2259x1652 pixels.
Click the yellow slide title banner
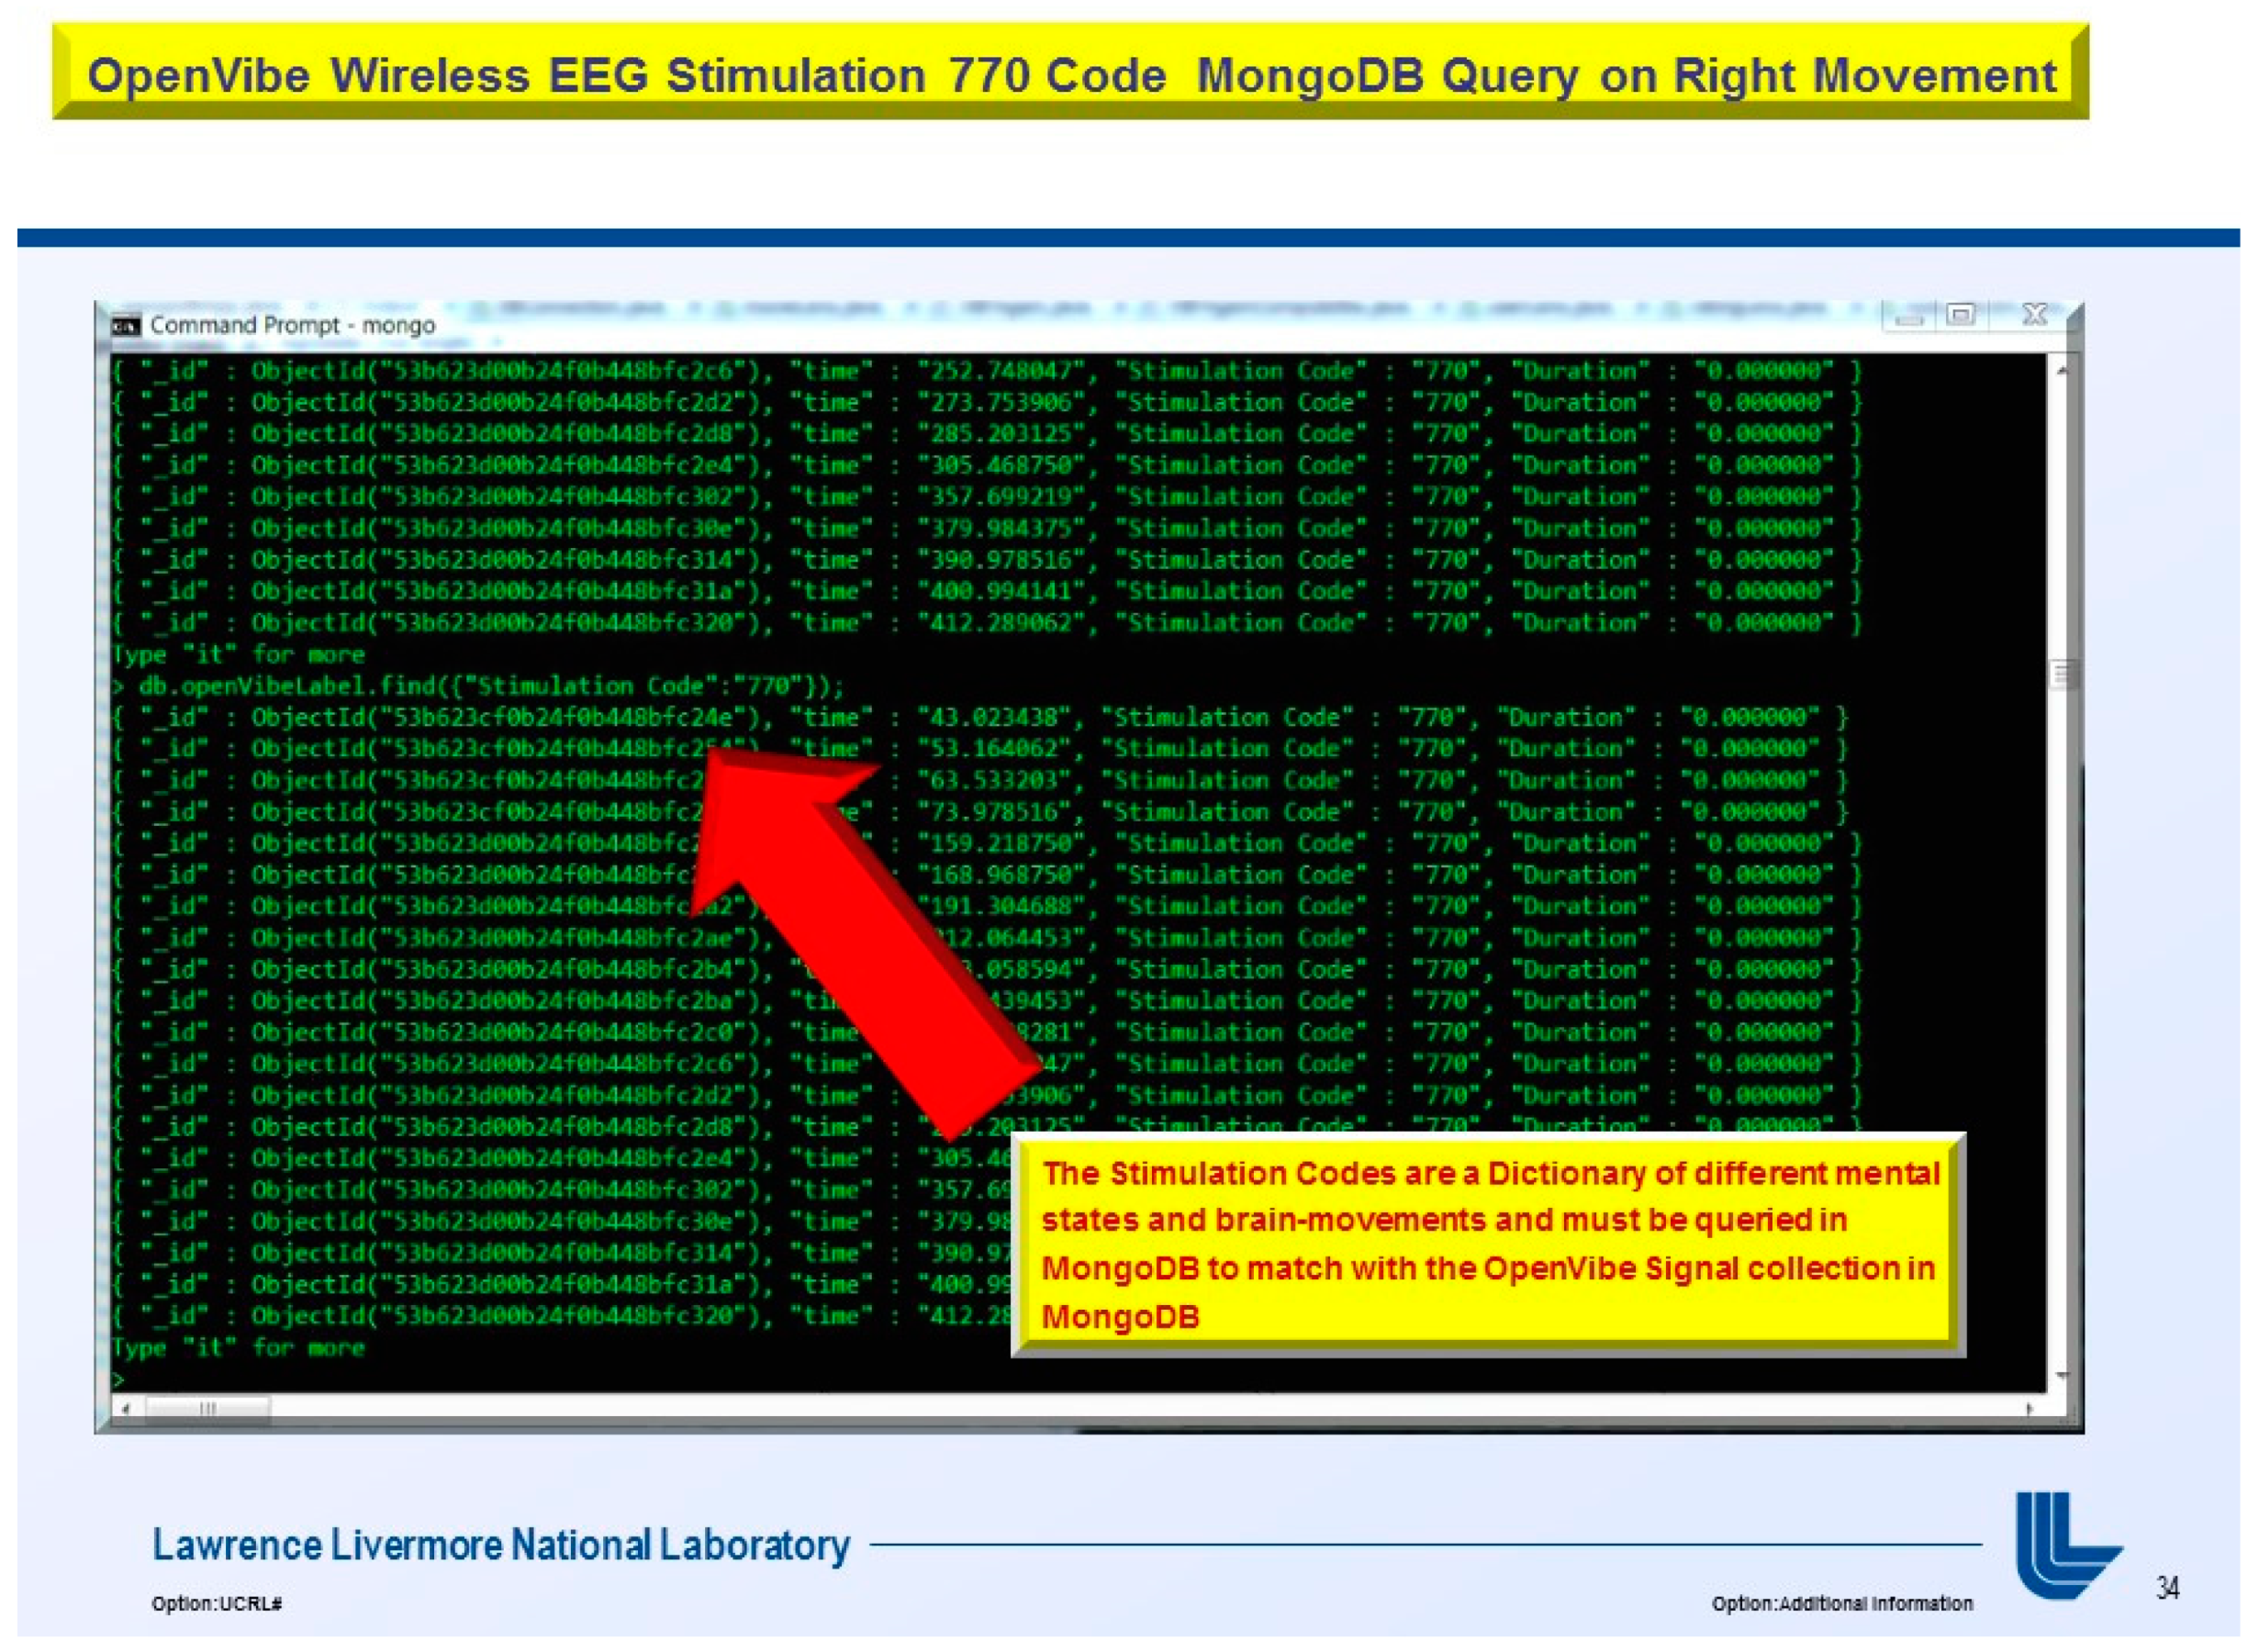point(1070,74)
